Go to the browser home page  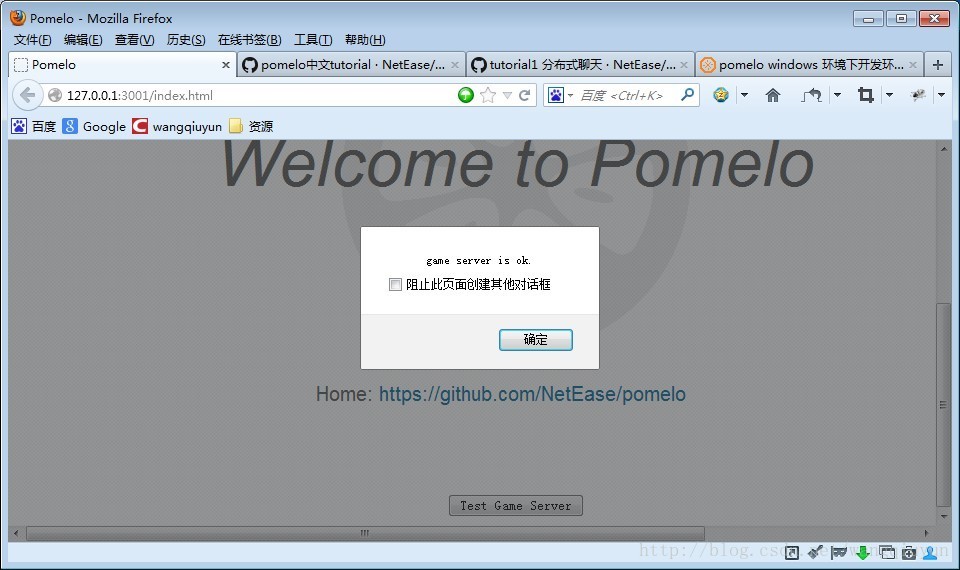point(773,95)
